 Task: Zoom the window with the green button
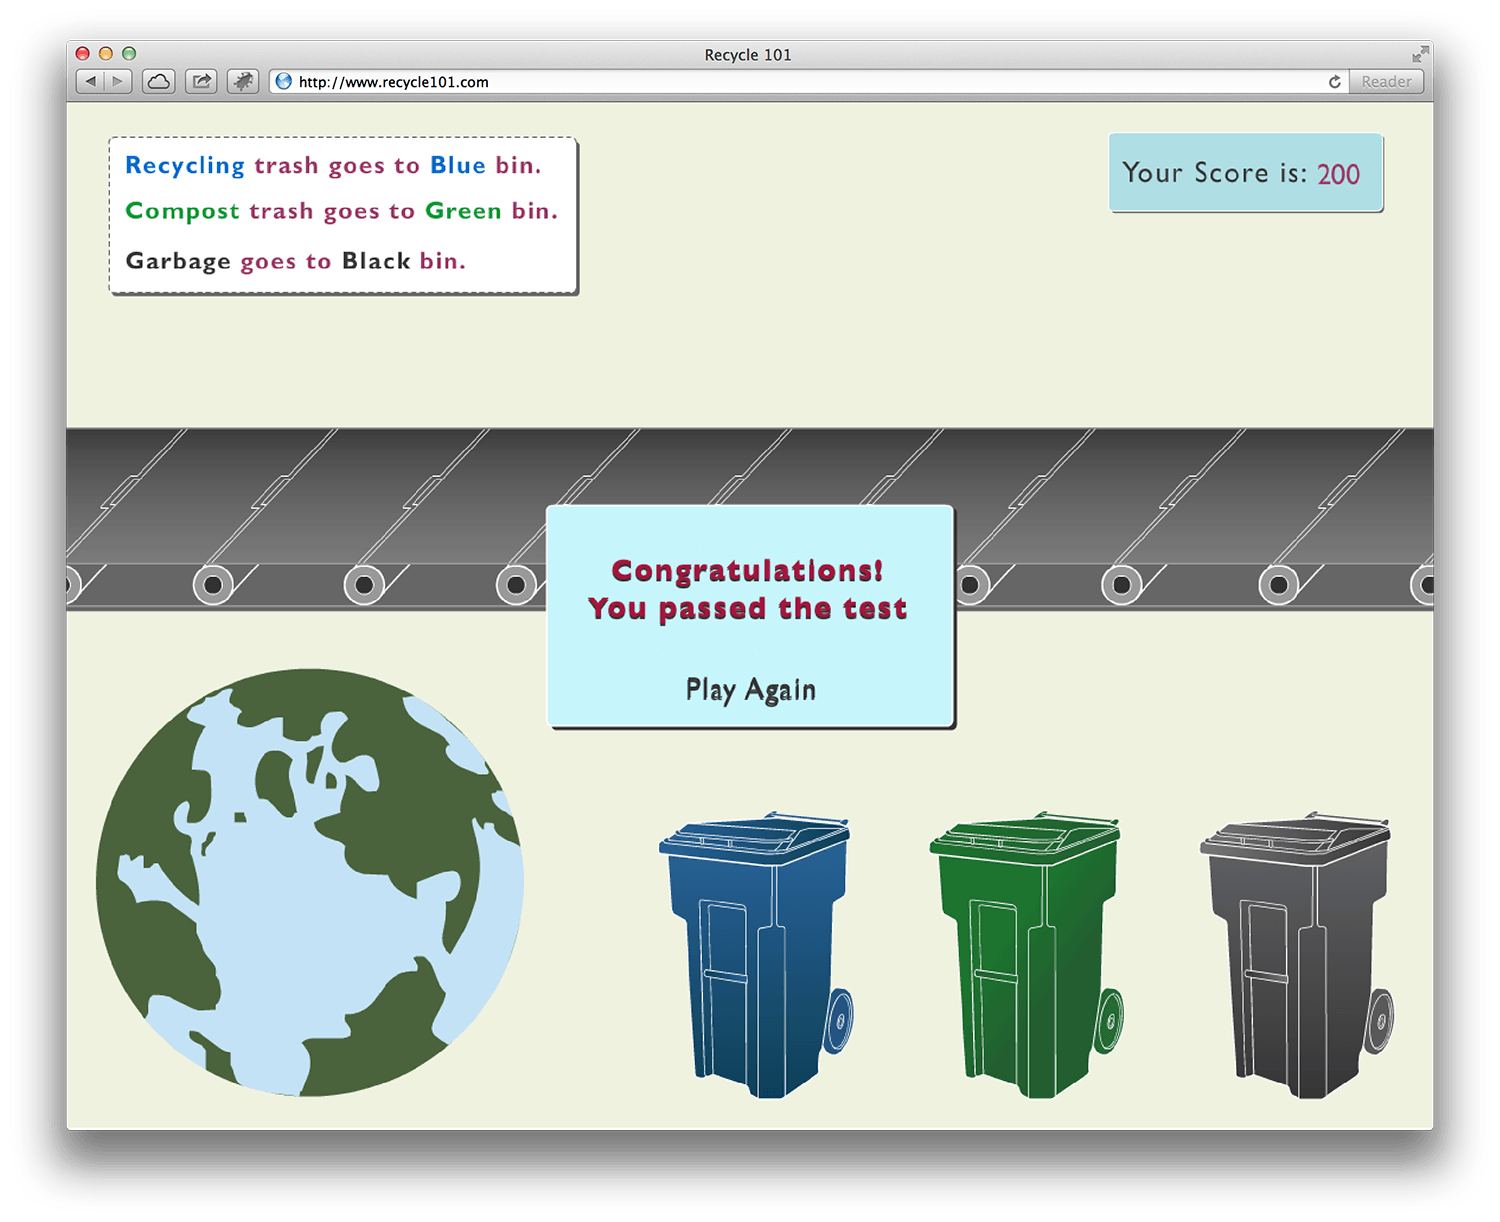tap(129, 54)
